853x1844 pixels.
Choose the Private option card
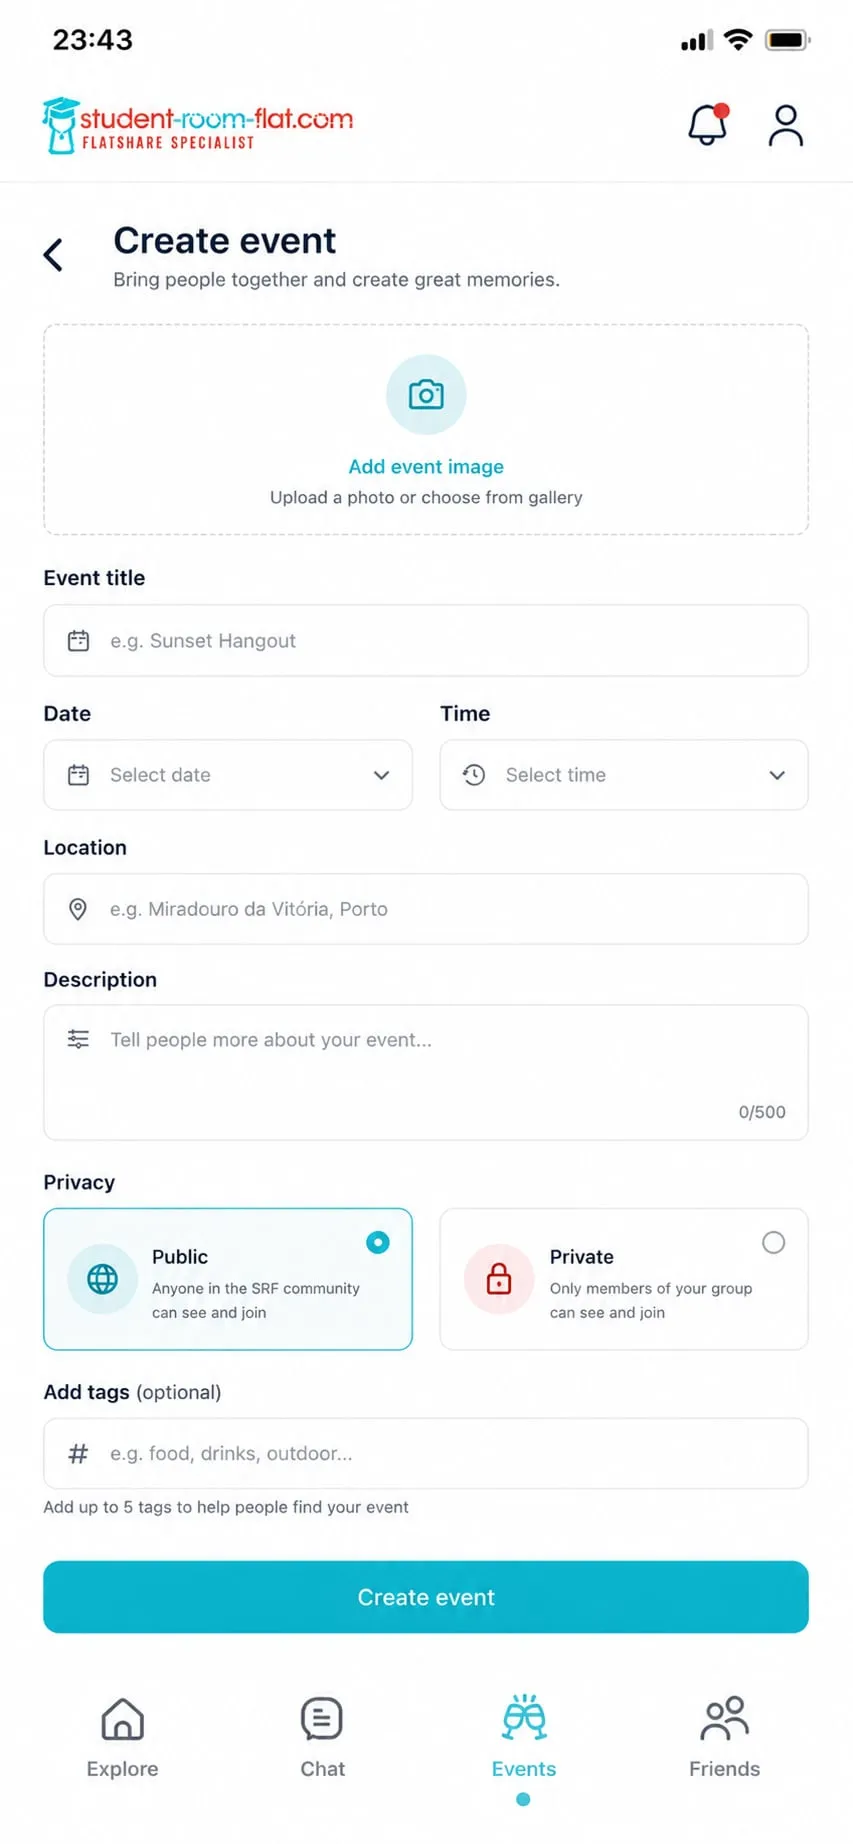[x=624, y=1279]
